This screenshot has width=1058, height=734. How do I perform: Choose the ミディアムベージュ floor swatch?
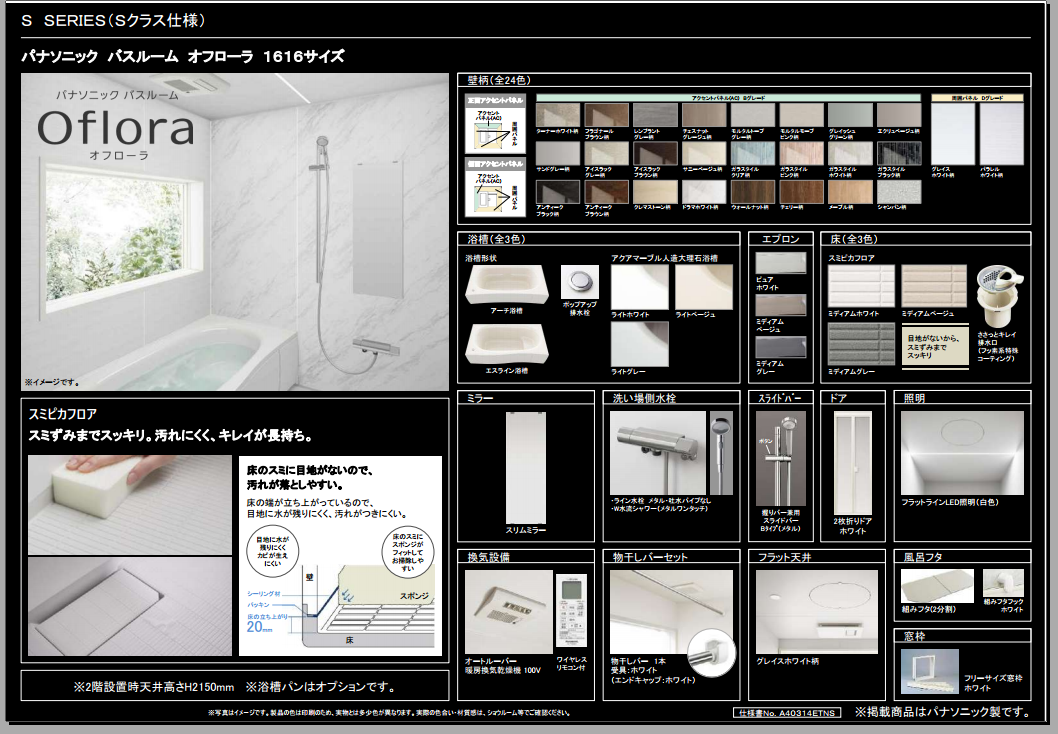point(935,286)
